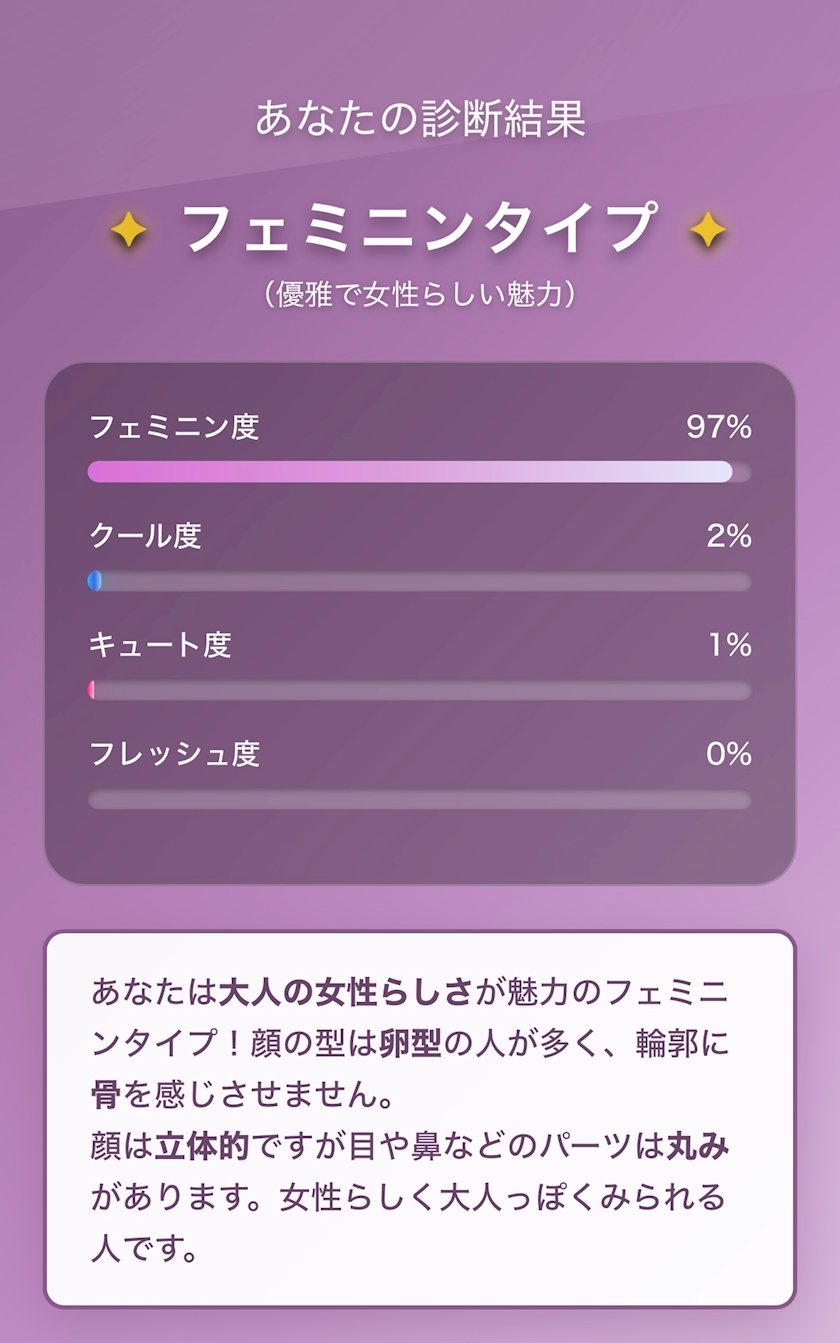Click the フェミニン度 pink progress bar
Image resolution: width=840 pixels, height=1343 pixels.
click(x=410, y=472)
